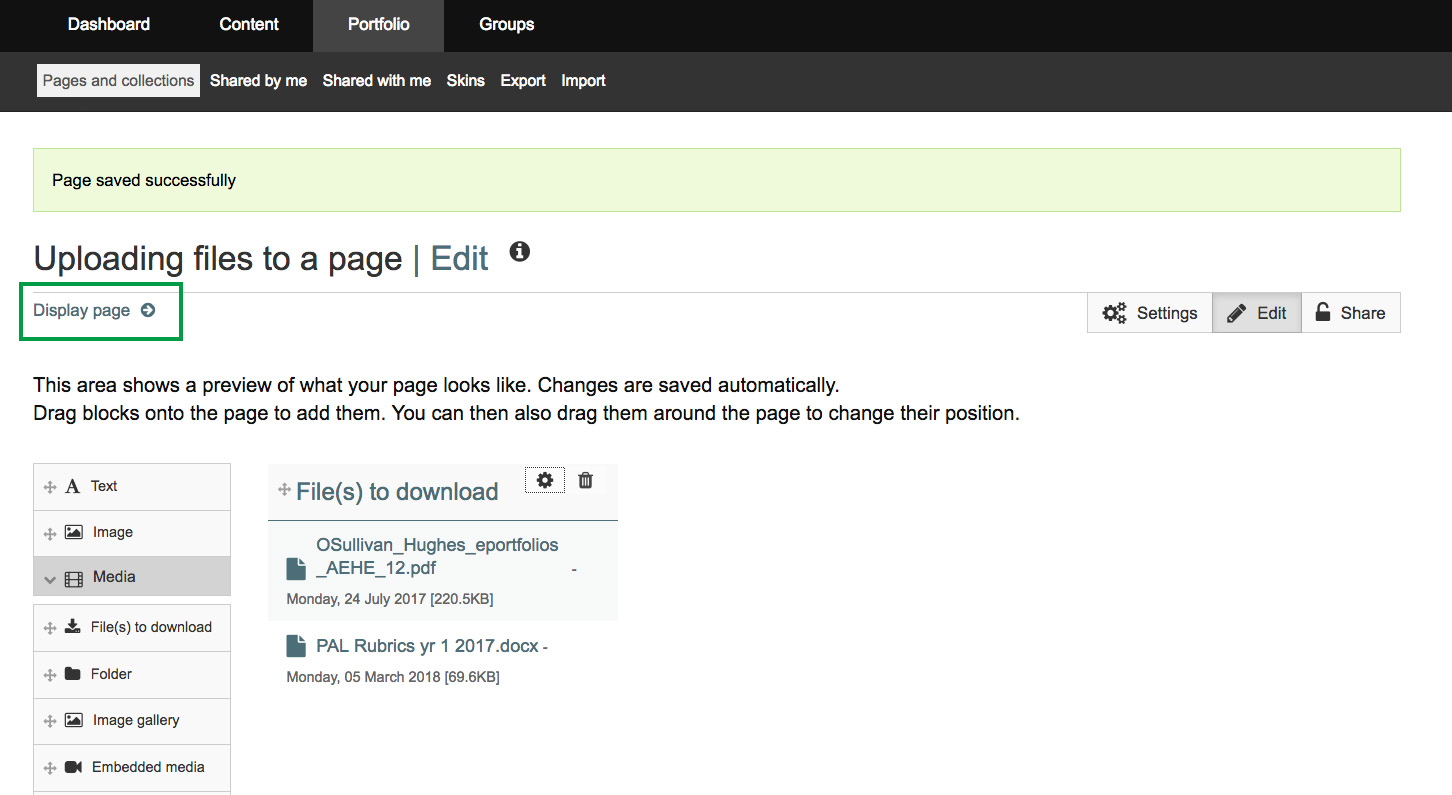
Task: Click the file icon beside PAL Rubrics
Action: (x=296, y=646)
